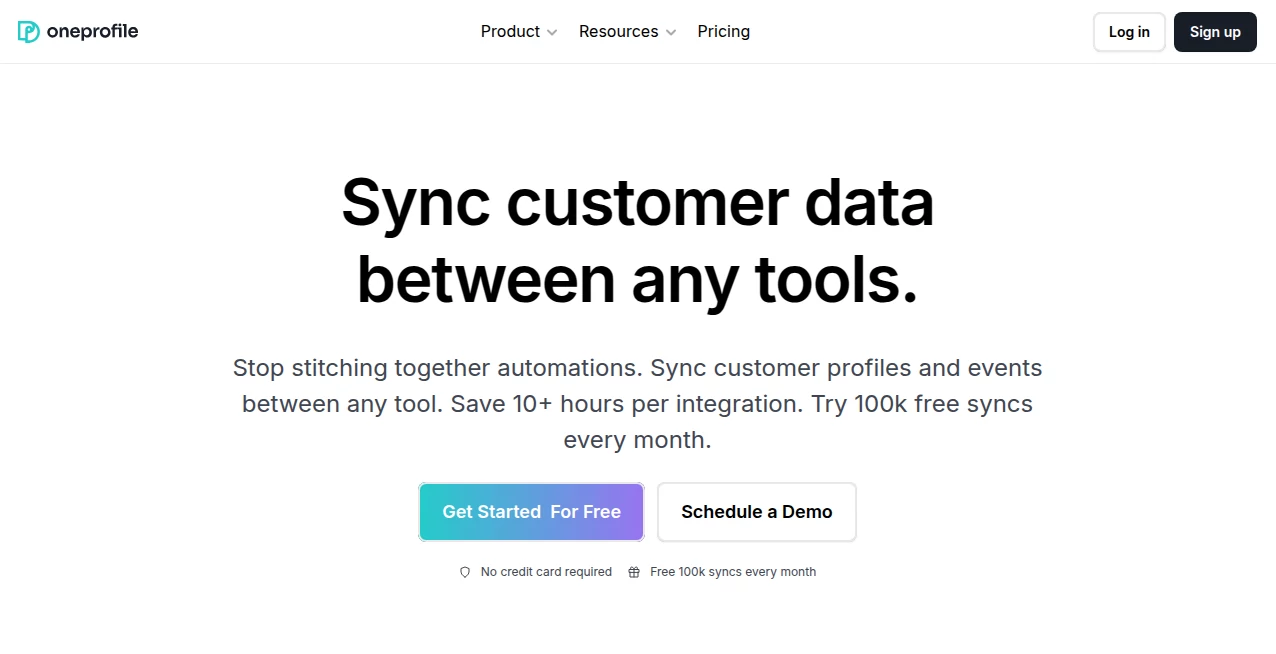This screenshot has width=1276, height=654.
Task: Click the gift icon beside free syncs text
Action: pyautogui.click(x=634, y=571)
